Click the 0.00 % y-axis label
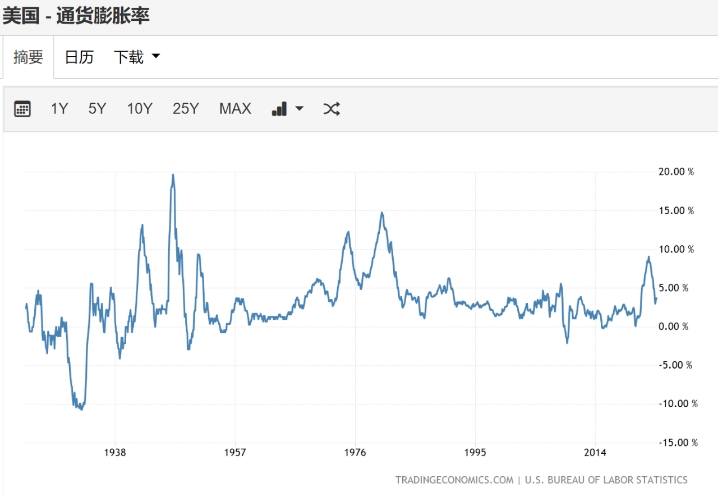The width and height of the screenshot is (718, 501). (673, 327)
